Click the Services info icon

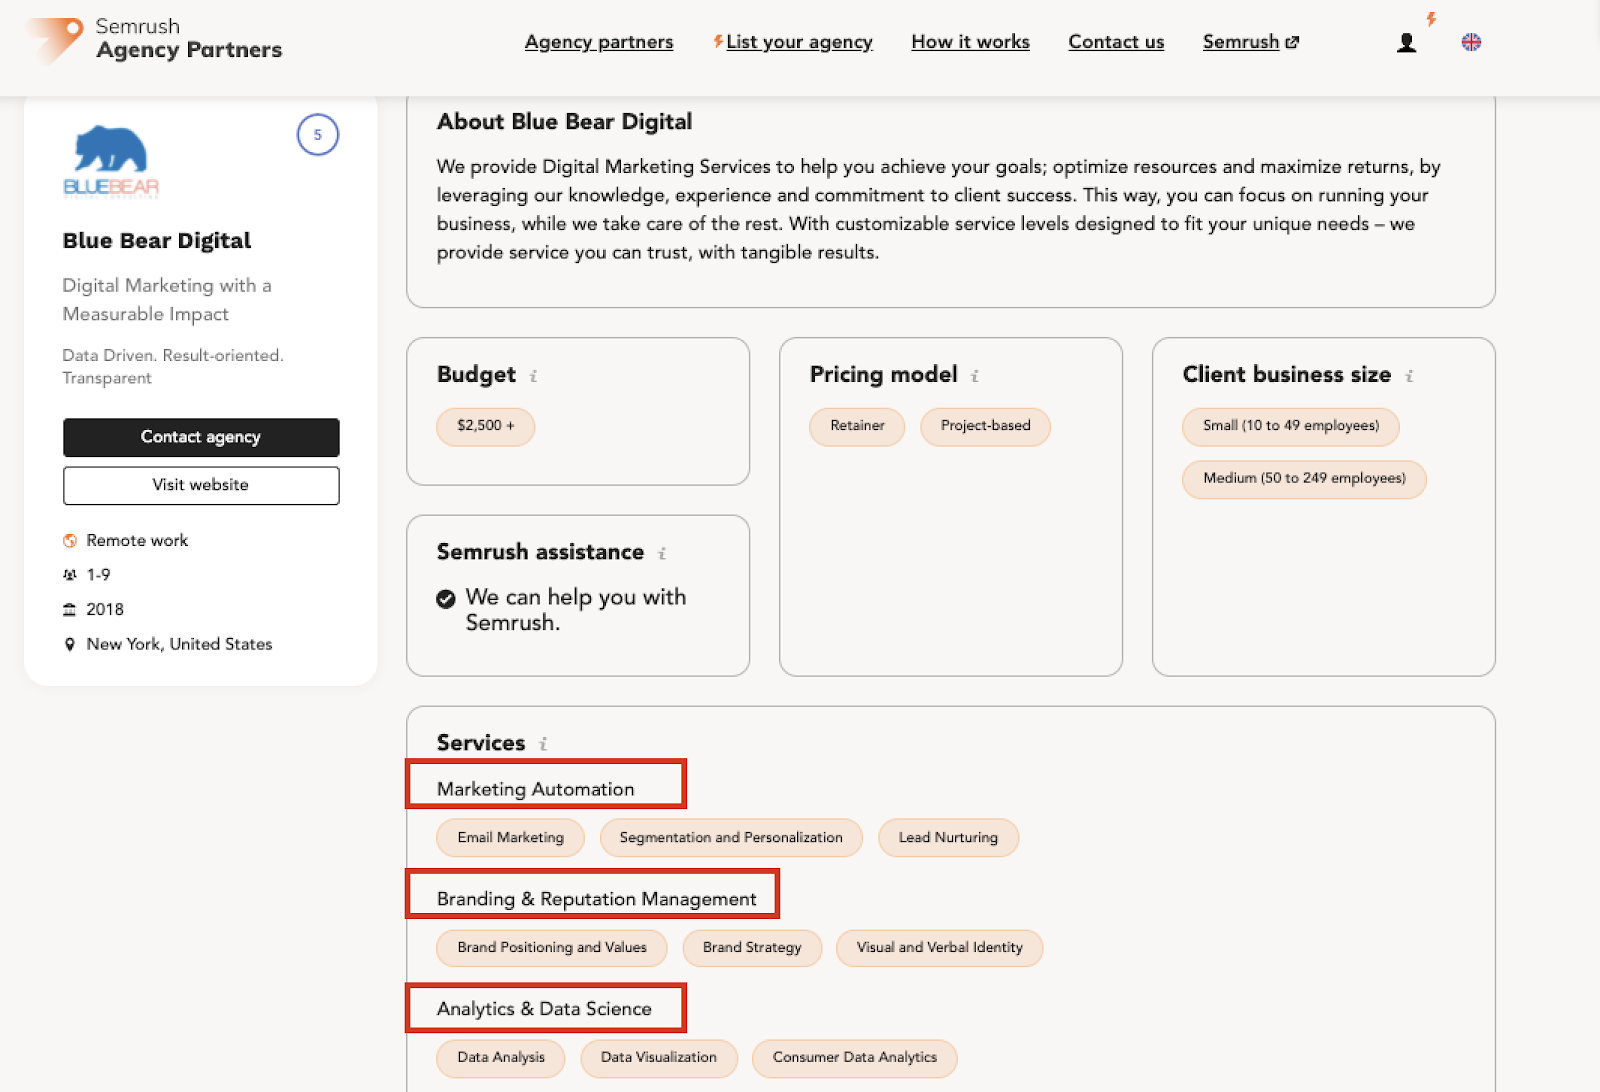(x=543, y=744)
